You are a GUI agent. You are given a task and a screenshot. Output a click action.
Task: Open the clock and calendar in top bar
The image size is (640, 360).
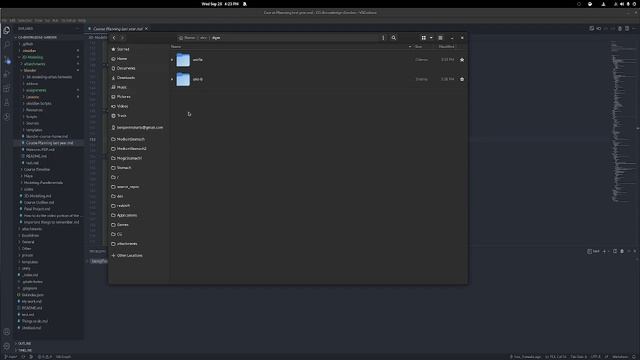[220, 4]
